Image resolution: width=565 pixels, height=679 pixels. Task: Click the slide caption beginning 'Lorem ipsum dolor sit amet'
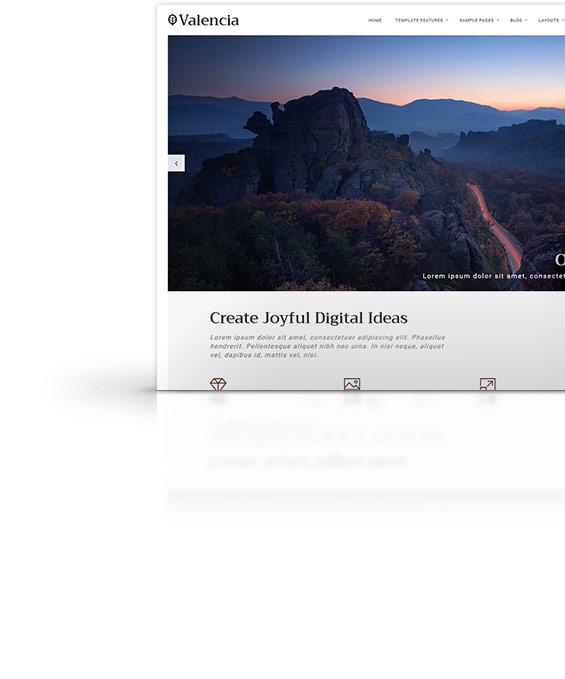(x=494, y=276)
